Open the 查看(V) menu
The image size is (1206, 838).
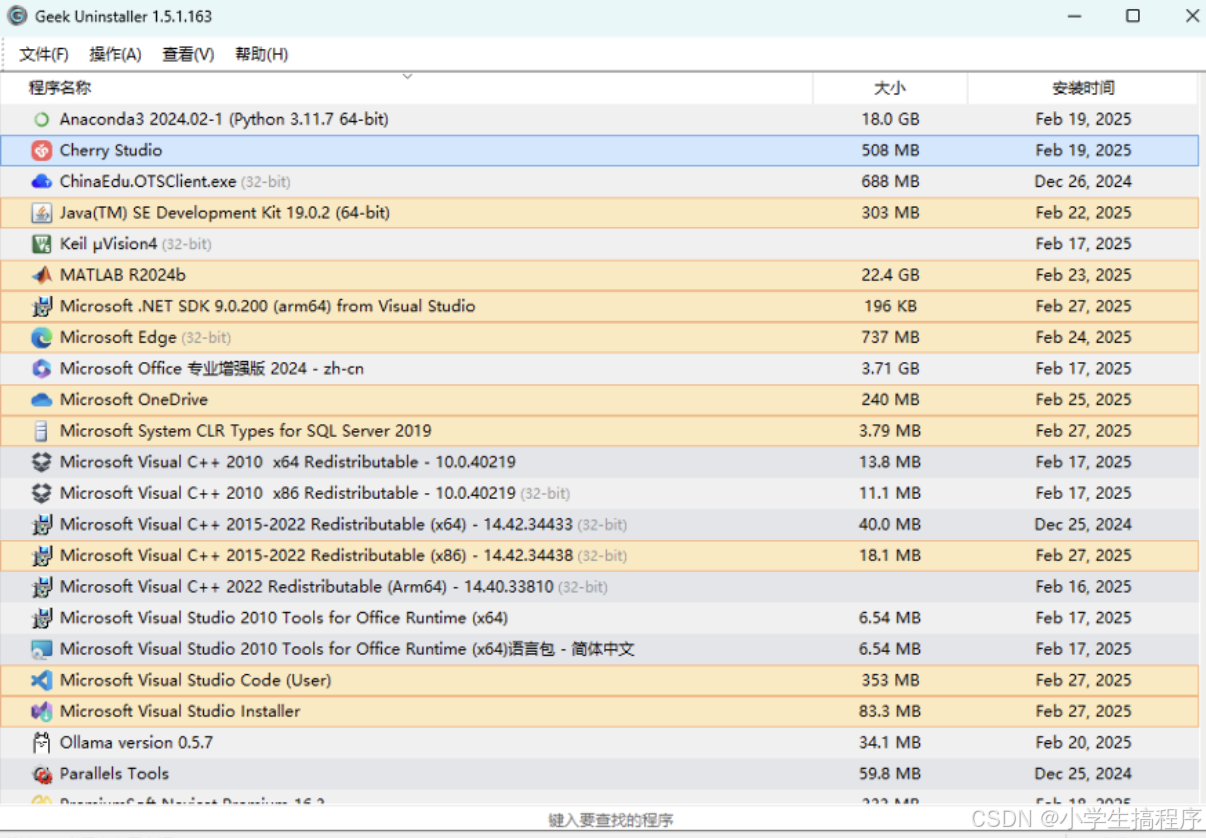tap(188, 54)
